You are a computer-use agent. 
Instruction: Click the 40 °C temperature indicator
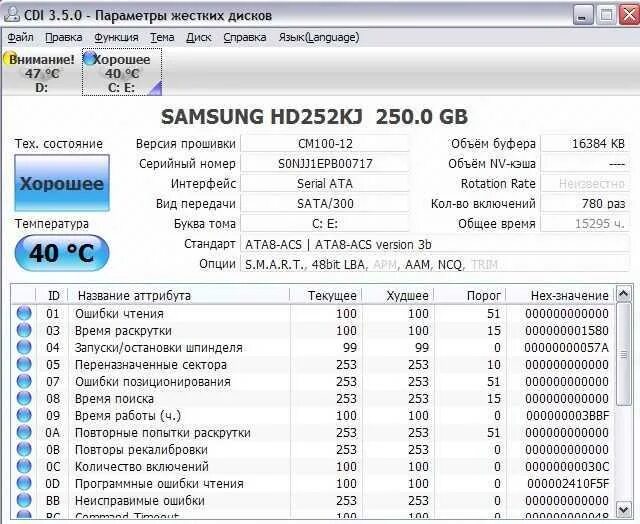click(x=62, y=253)
